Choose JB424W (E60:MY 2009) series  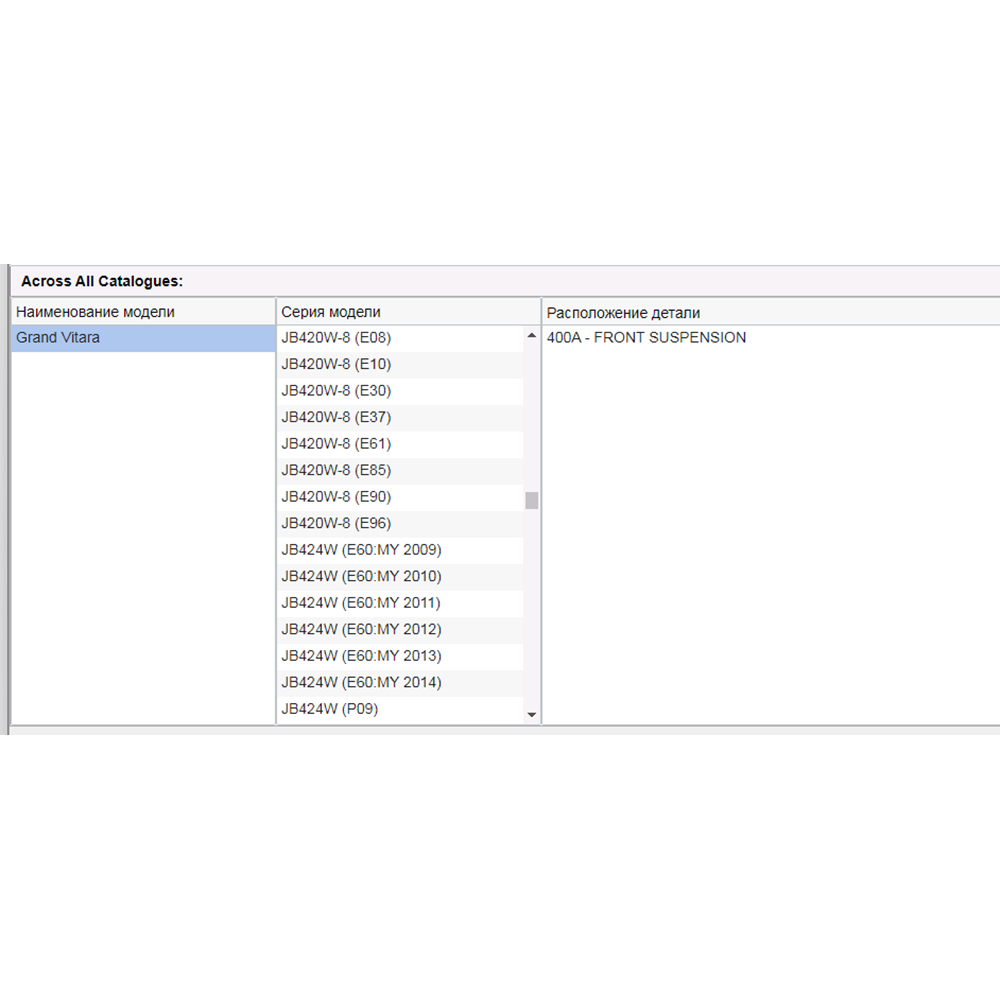coord(361,550)
